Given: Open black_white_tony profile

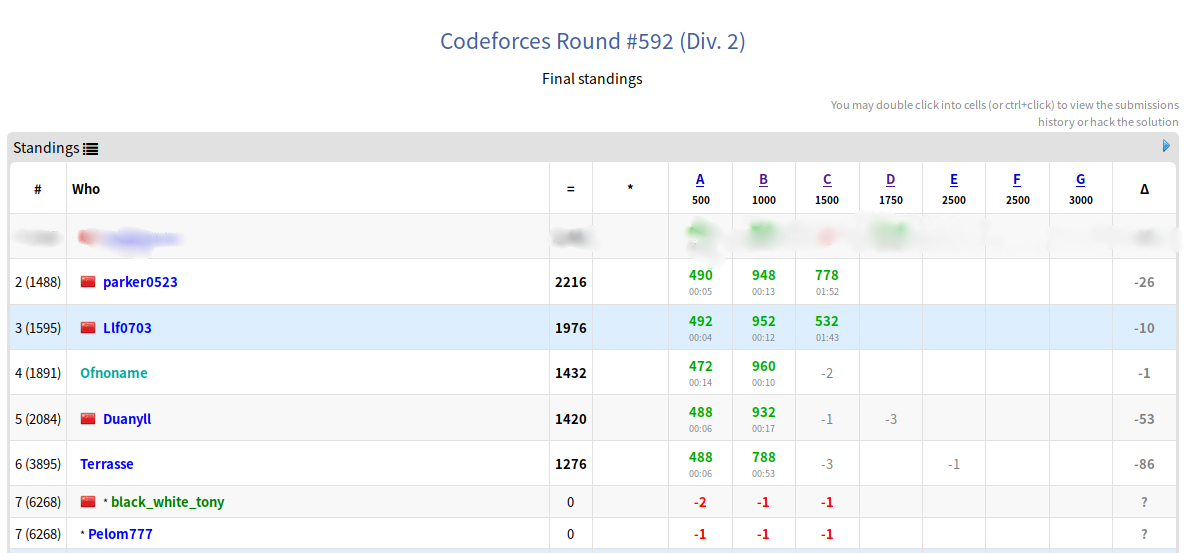Looking at the screenshot, I should coord(167,501).
